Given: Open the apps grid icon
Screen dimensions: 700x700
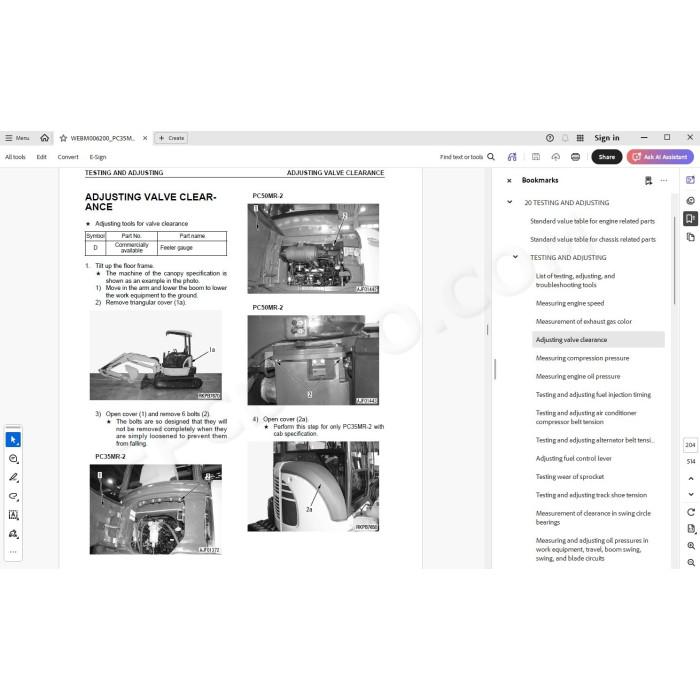Looking at the screenshot, I should click(x=580, y=138).
